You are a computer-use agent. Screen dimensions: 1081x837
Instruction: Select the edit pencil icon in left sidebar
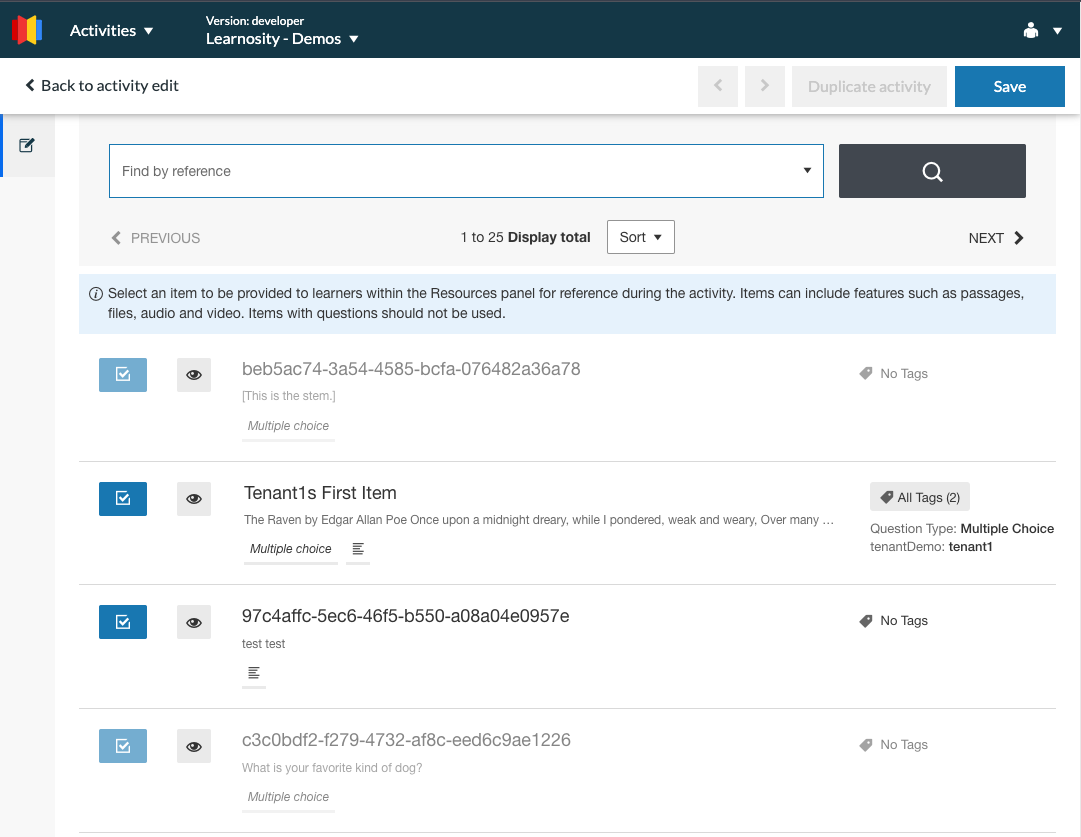[27, 143]
